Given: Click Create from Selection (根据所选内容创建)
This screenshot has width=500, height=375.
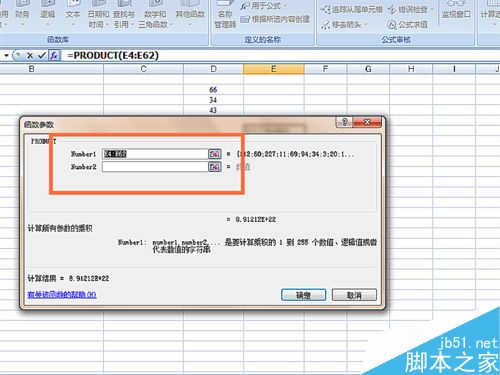Looking at the screenshot, I should 275,19.
